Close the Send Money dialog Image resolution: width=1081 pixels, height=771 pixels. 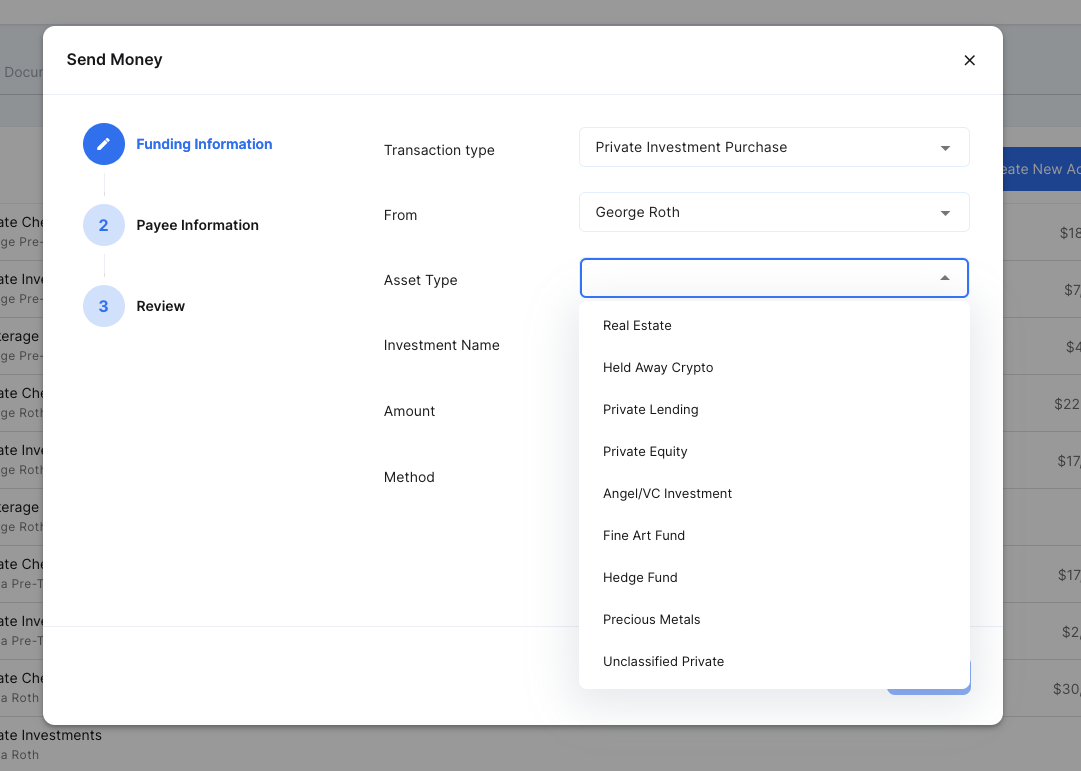(969, 60)
